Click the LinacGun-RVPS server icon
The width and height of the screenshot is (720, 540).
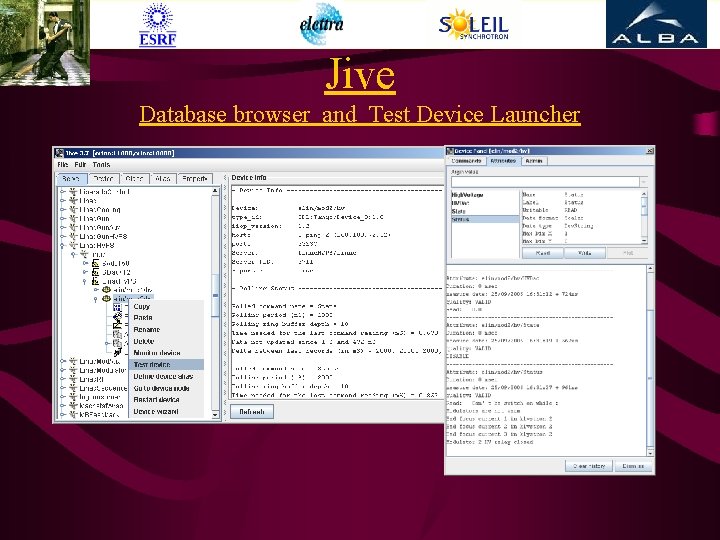[x=73, y=236]
